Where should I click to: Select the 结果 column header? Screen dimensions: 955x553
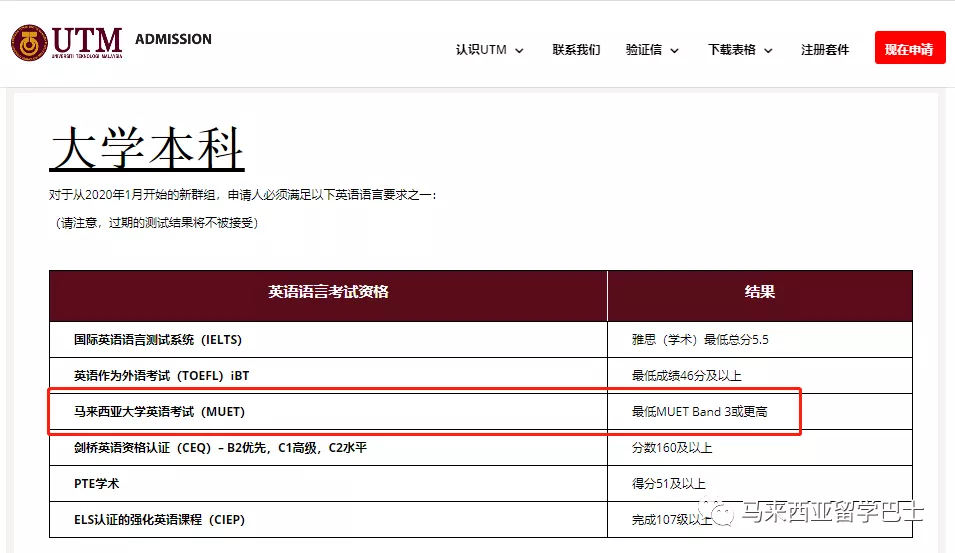click(x=760, y=295)
